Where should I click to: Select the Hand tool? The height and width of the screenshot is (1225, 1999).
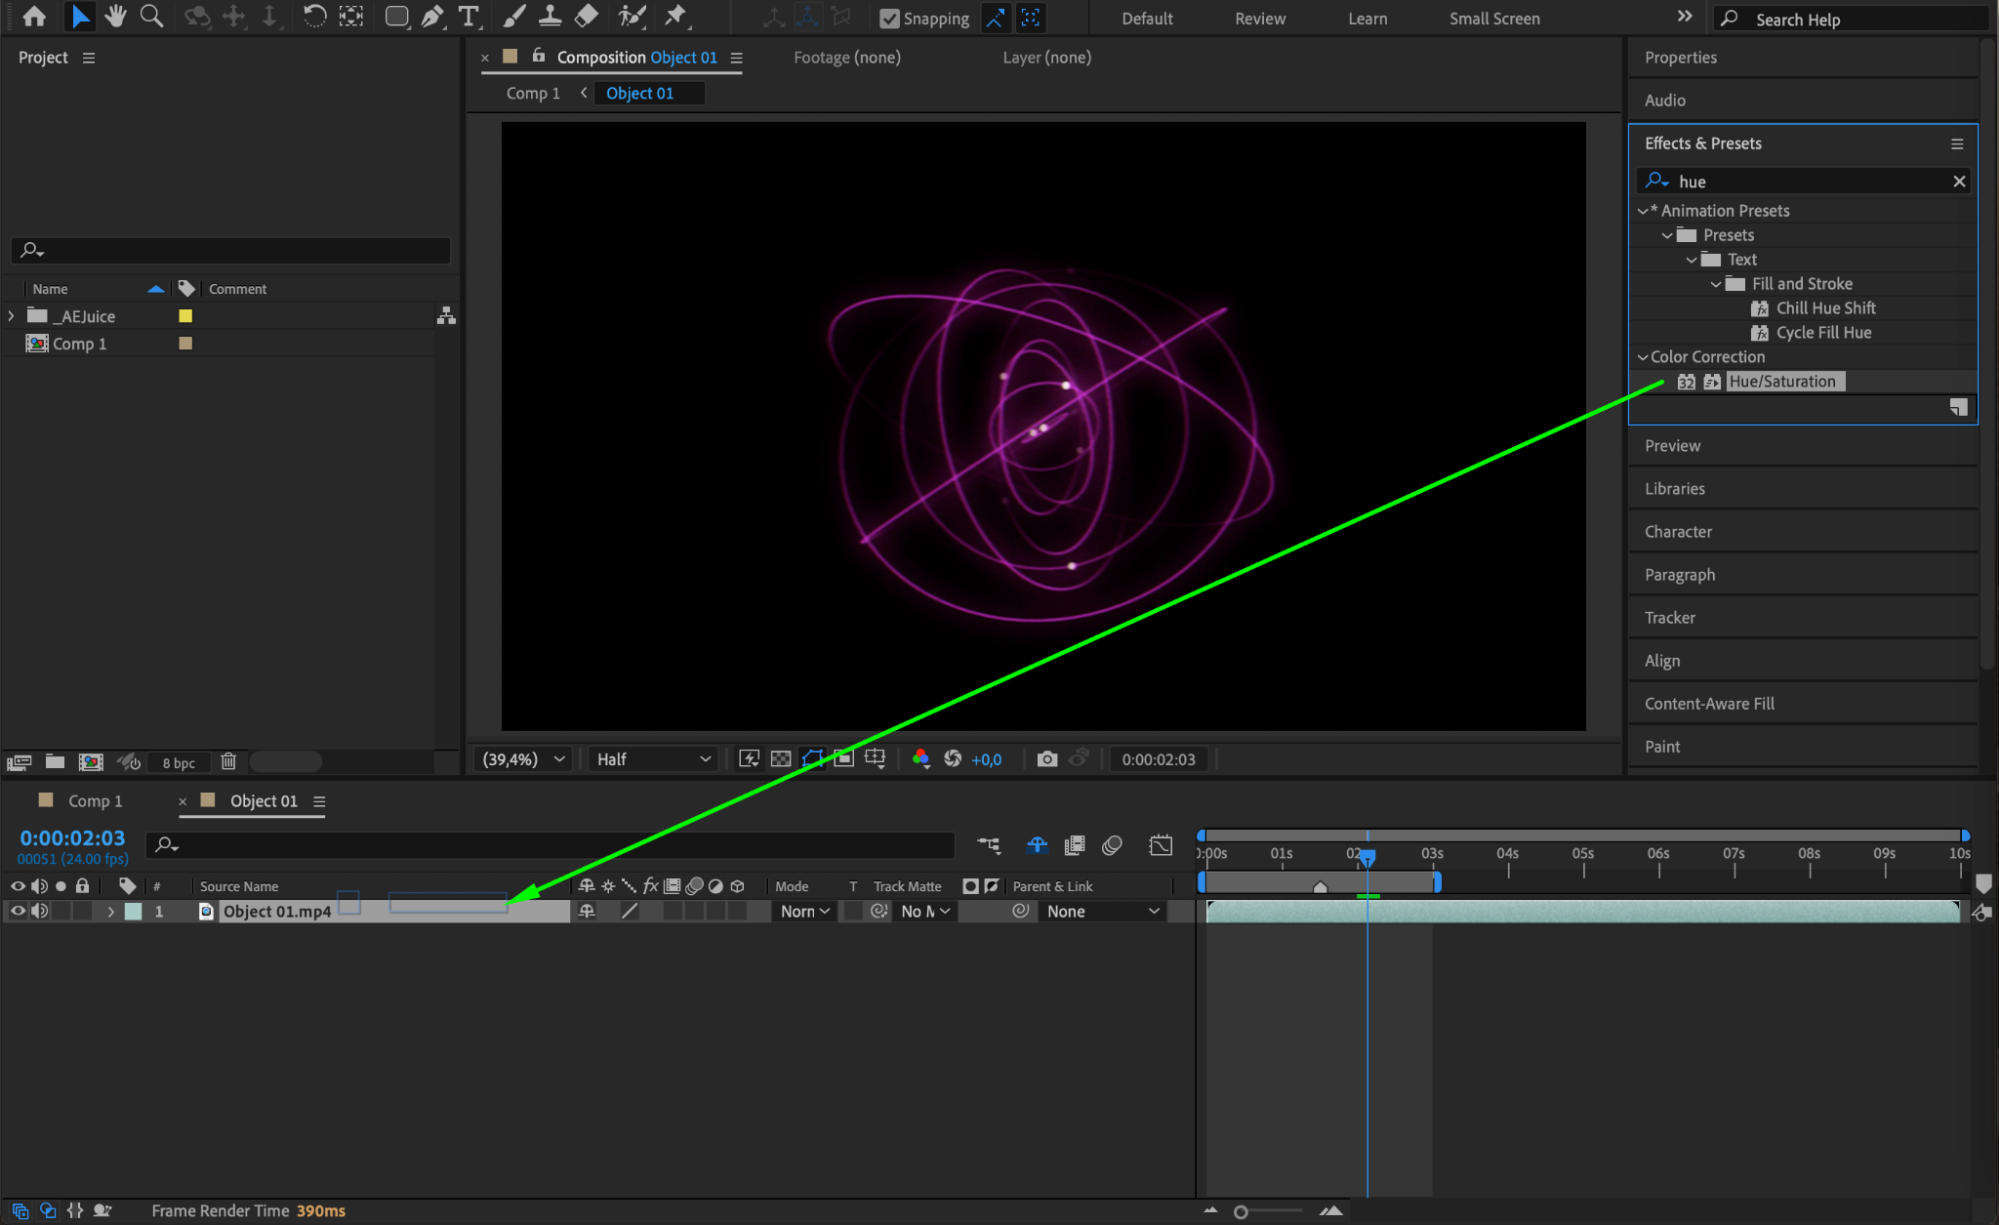pos(115,16)
